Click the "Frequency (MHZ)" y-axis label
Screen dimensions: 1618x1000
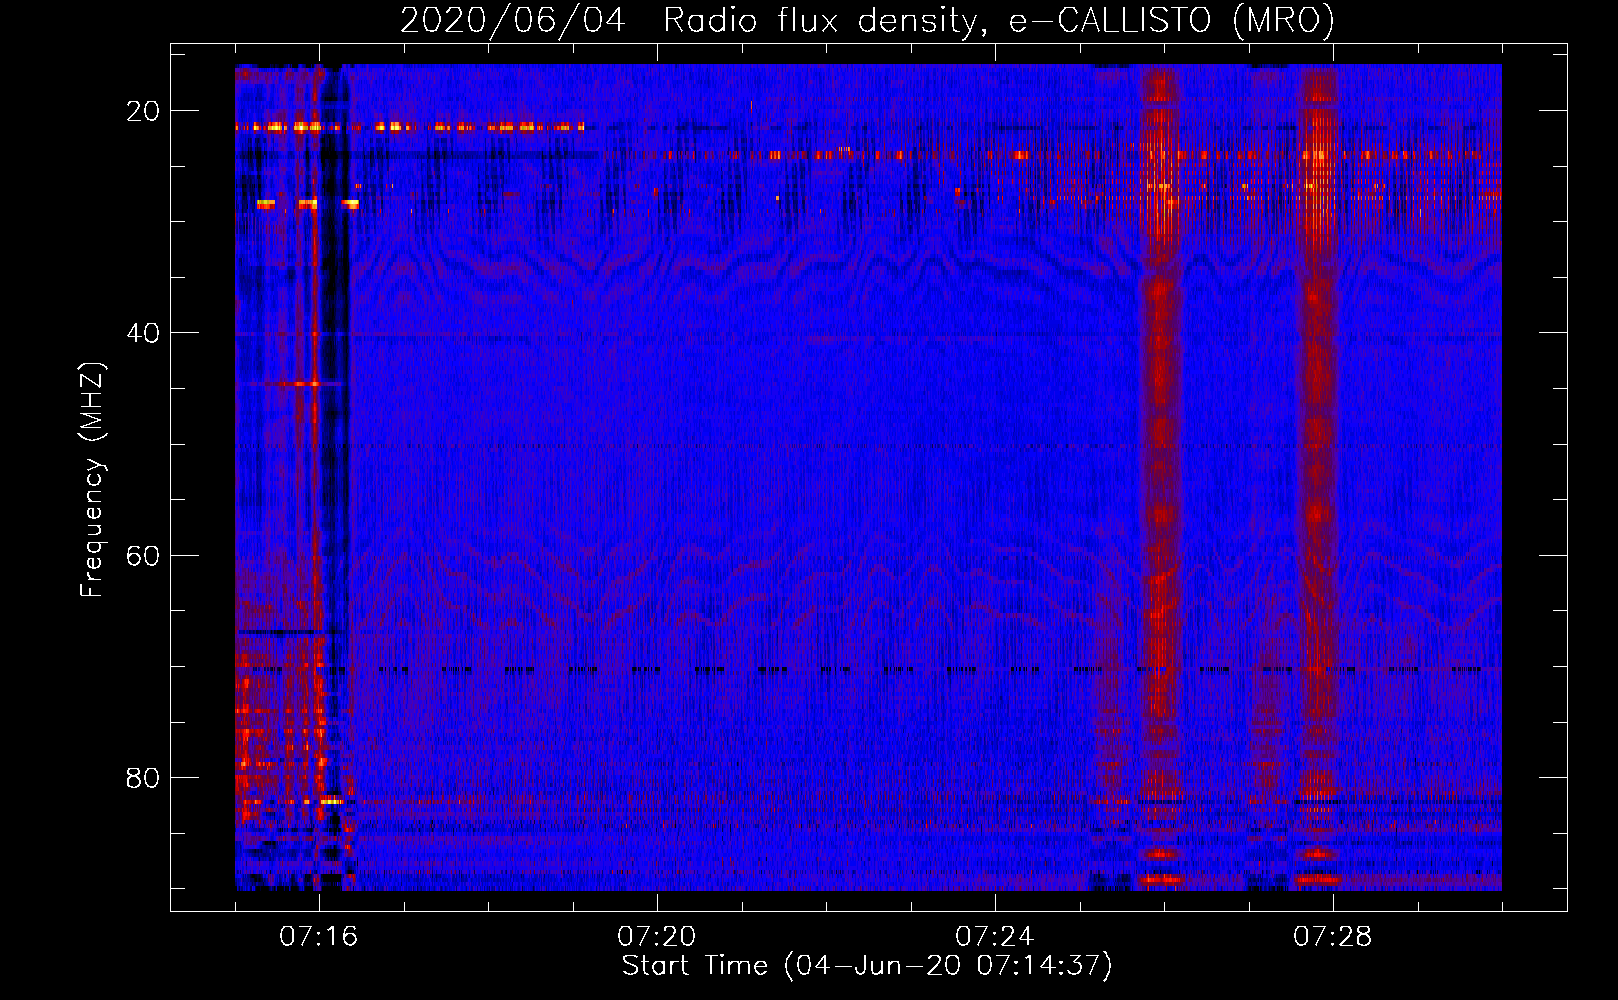[92, 480]
